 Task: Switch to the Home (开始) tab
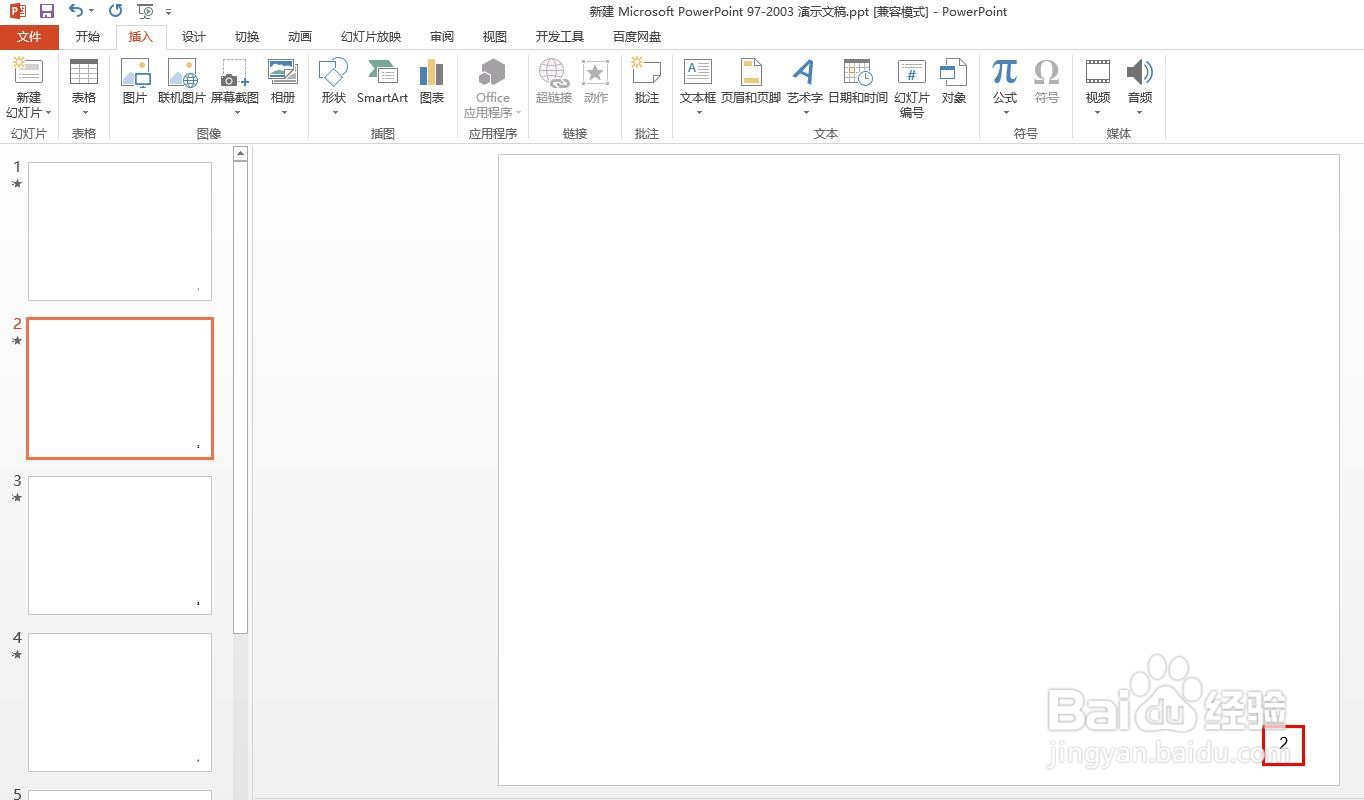[88, 37]
